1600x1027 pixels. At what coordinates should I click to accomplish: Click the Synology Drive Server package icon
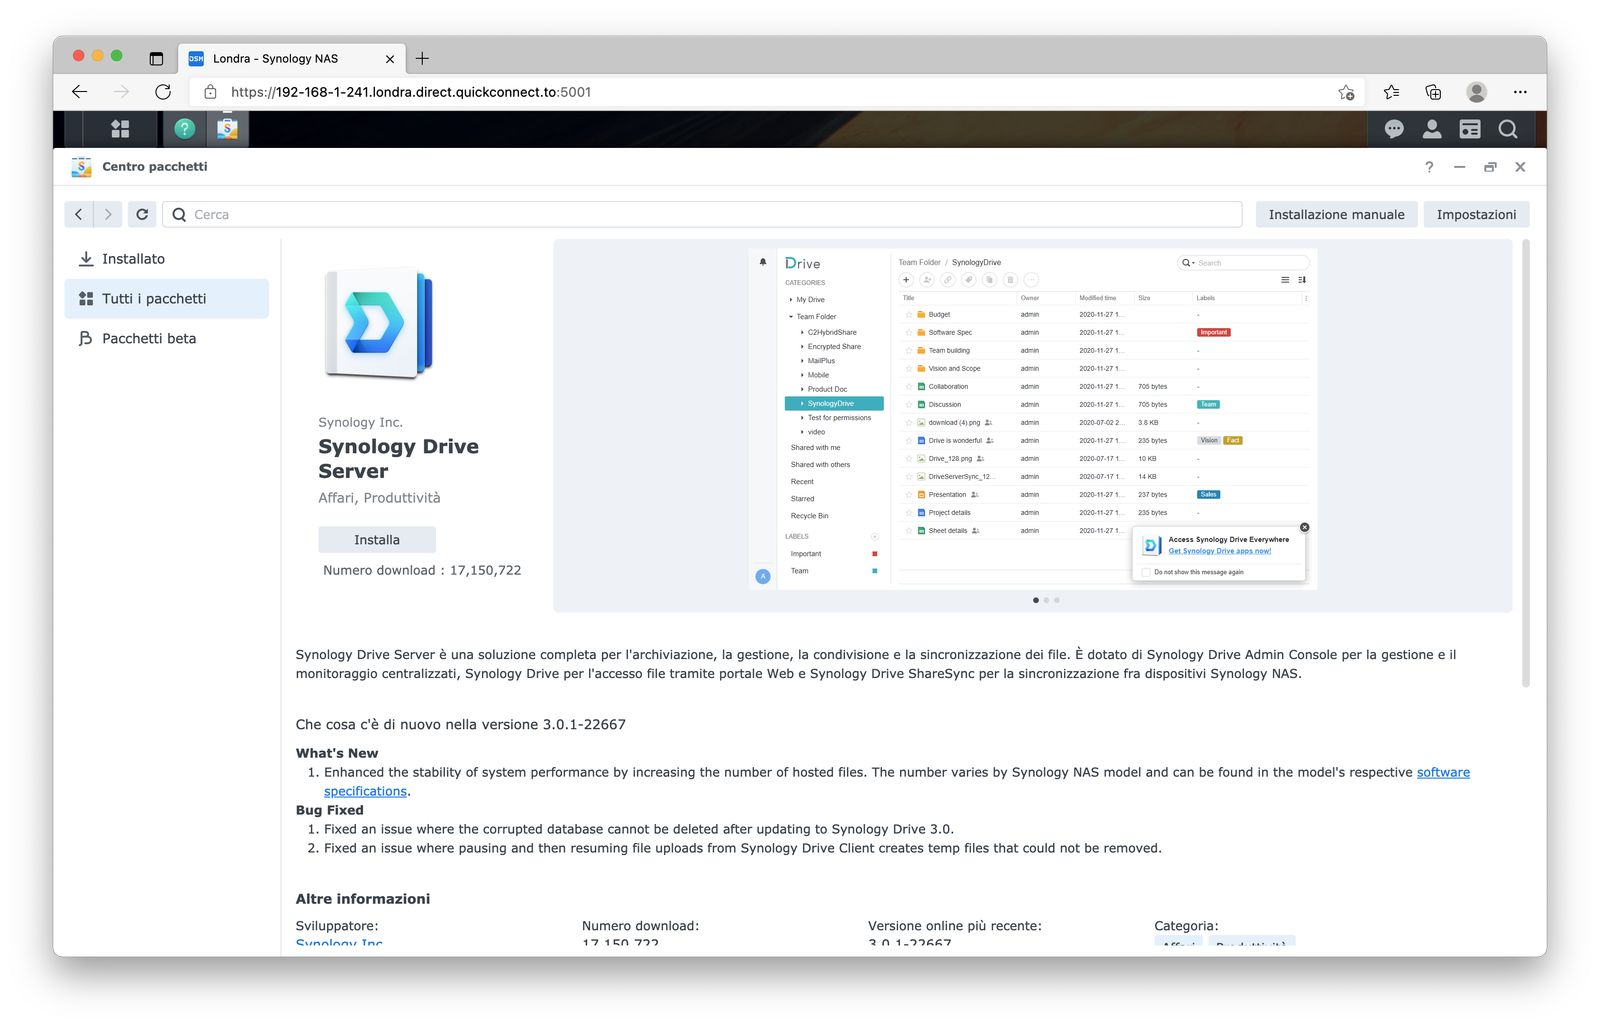tap(379, 324)
